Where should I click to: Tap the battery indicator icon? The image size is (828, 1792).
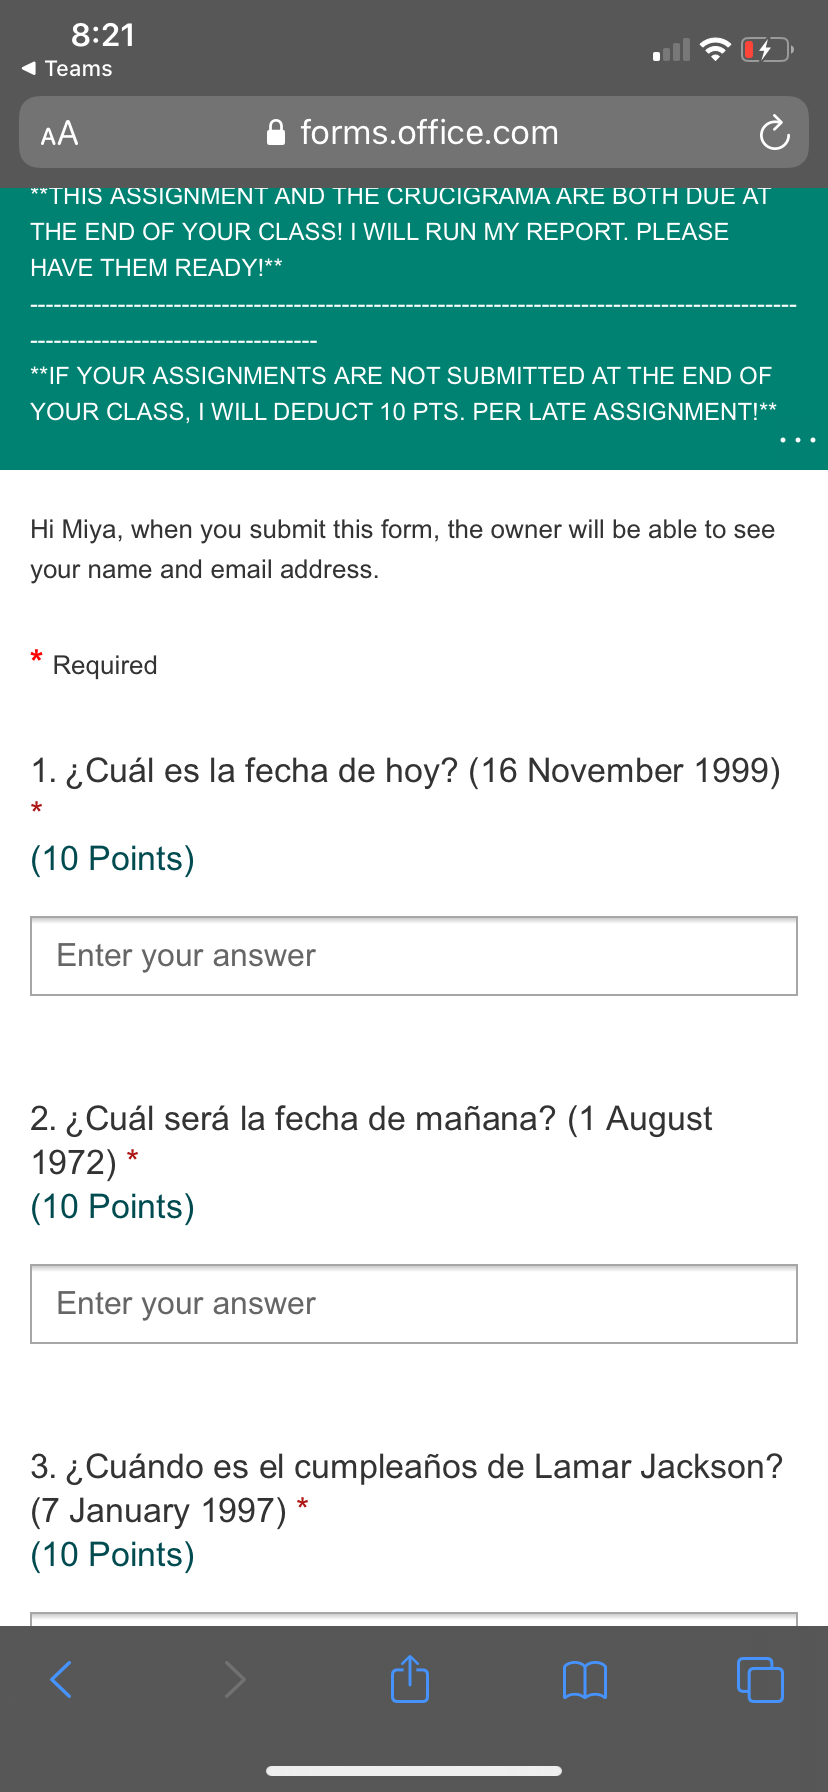click(x=767, y=49)
